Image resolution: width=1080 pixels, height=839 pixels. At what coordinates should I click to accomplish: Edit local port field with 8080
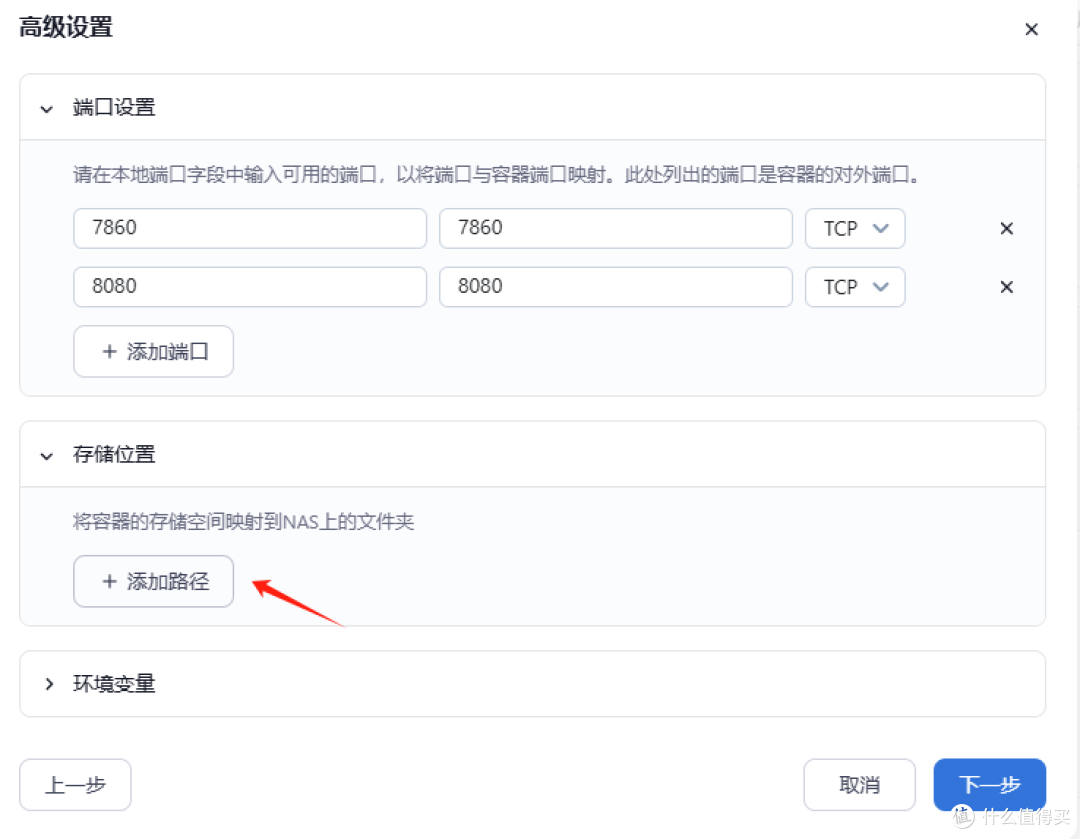pos(250,287)
